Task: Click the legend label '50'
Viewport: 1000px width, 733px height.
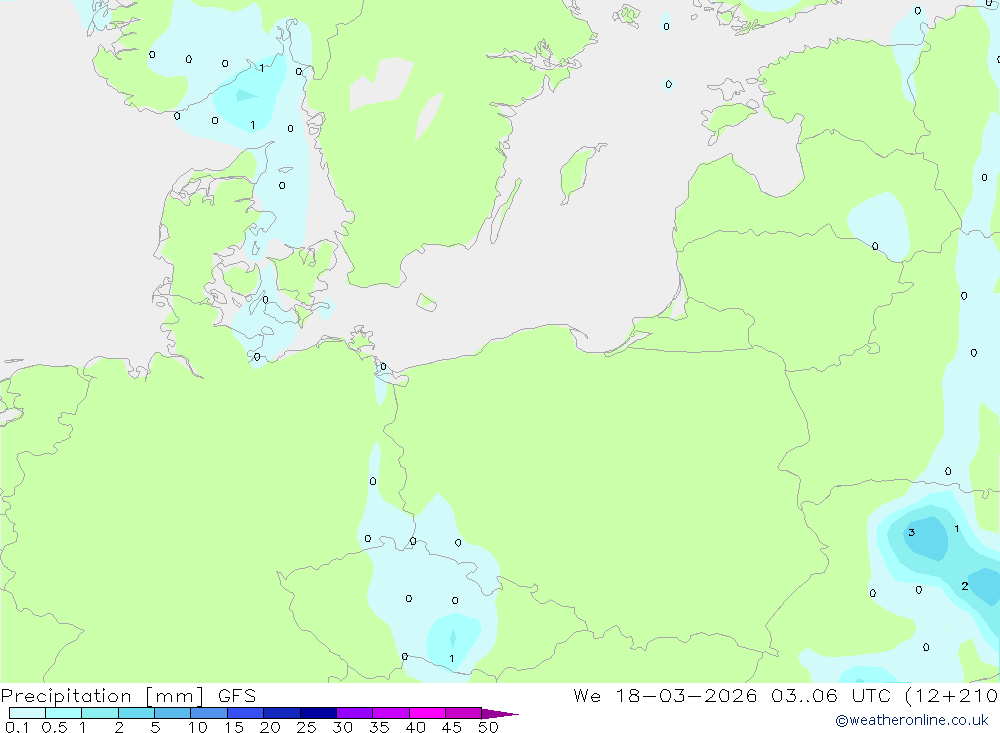Action: 488,727
